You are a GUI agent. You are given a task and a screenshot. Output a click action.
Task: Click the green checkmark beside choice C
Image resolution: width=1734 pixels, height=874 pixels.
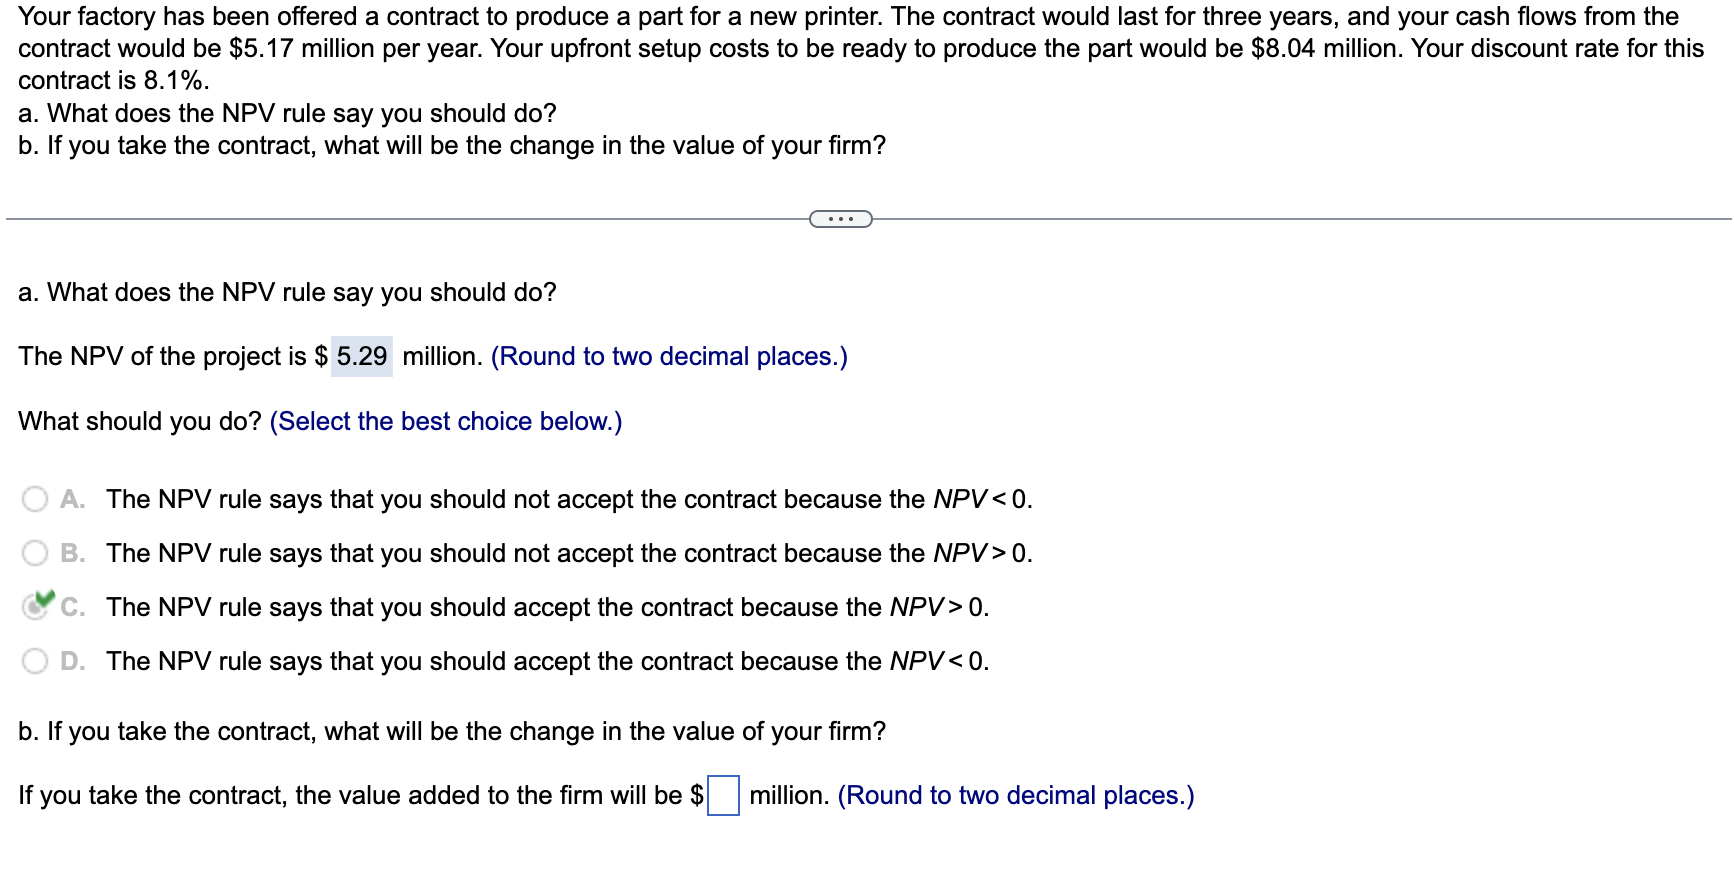(43, 598)
